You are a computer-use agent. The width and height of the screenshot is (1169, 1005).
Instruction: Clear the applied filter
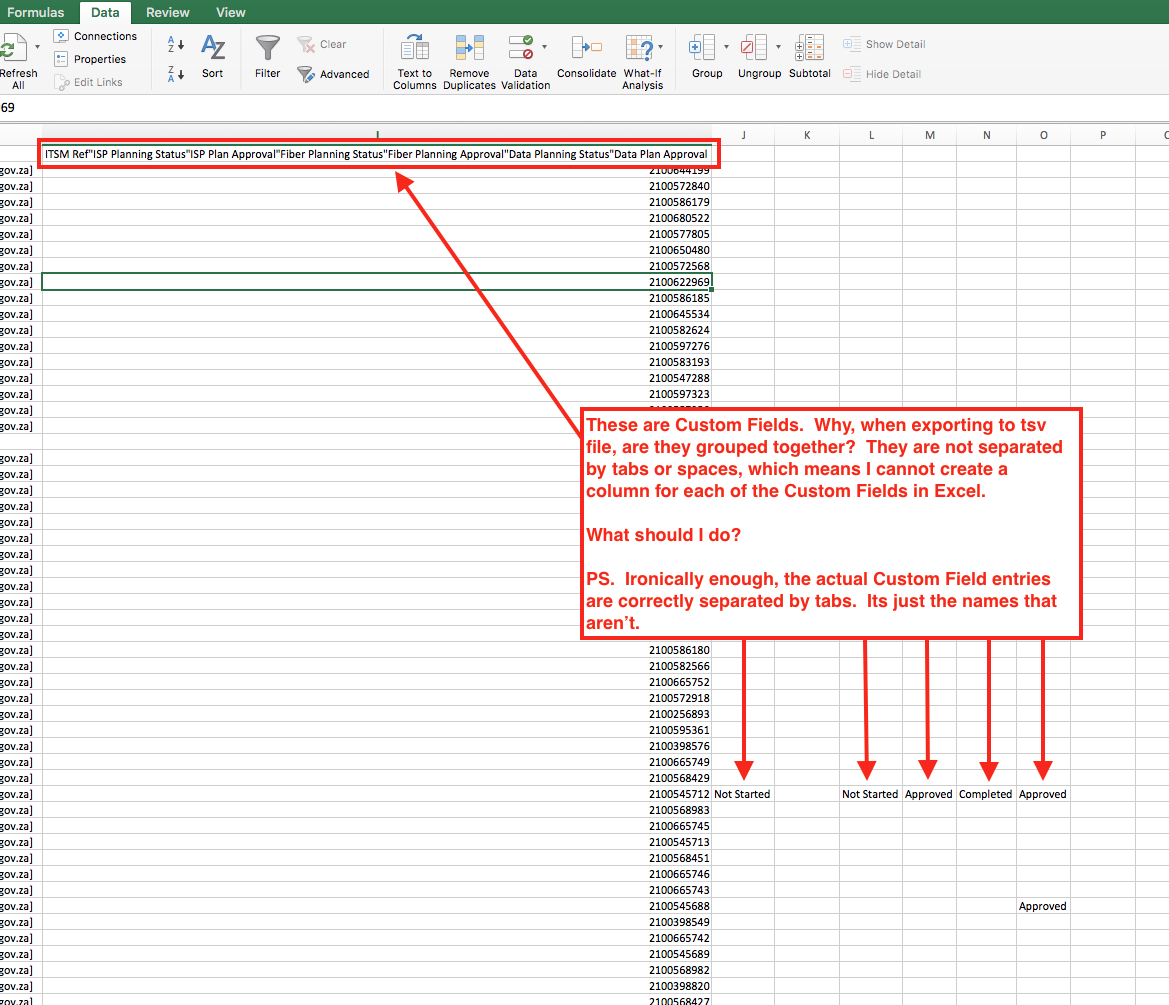click(322, 44)
